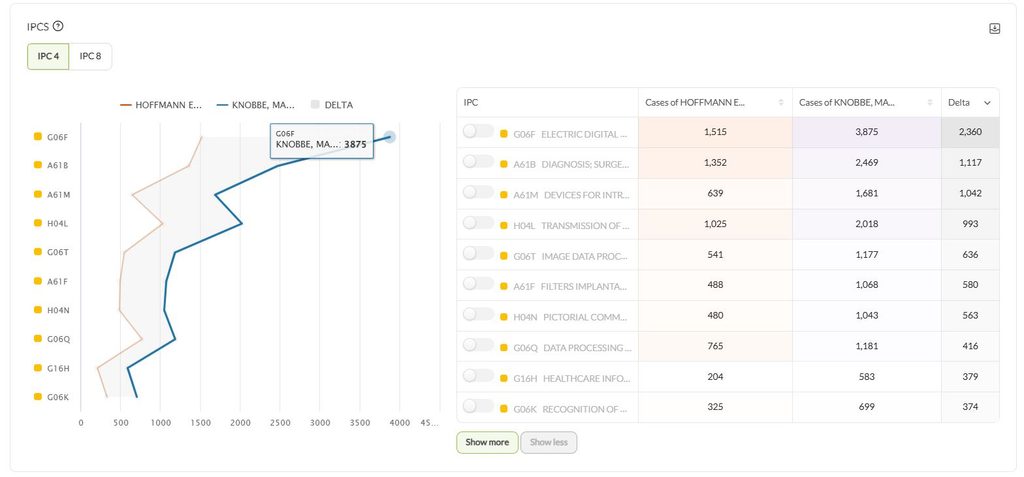Click yellow marker beside A61F chart axis label

coord(38,281)
